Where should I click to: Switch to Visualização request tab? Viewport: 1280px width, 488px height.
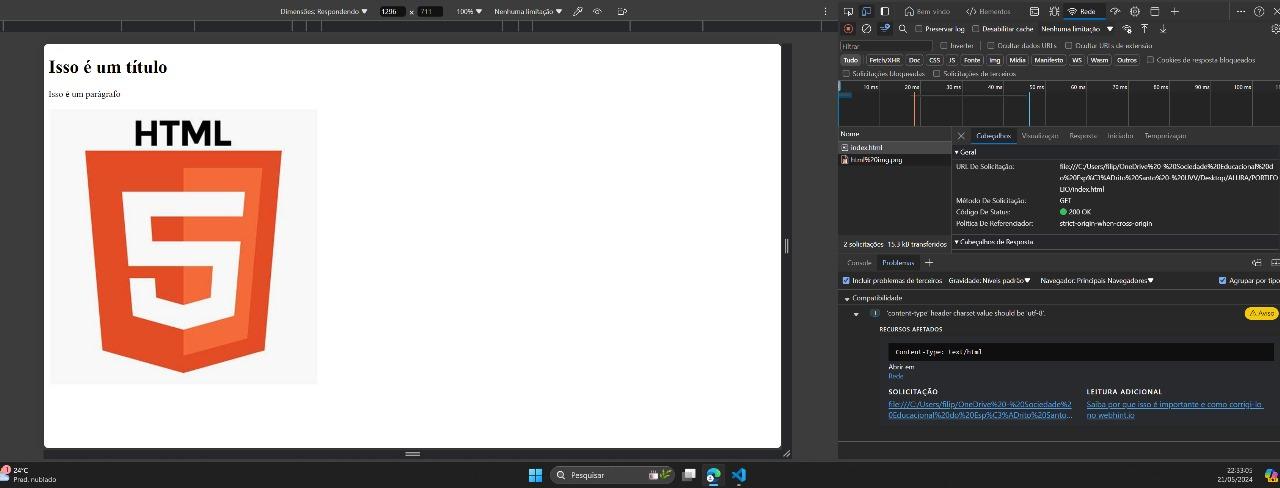click(1040, 135)
